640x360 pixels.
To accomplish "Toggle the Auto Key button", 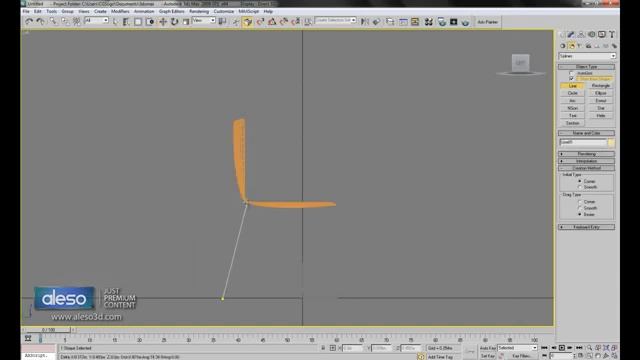I will [487, 348].
